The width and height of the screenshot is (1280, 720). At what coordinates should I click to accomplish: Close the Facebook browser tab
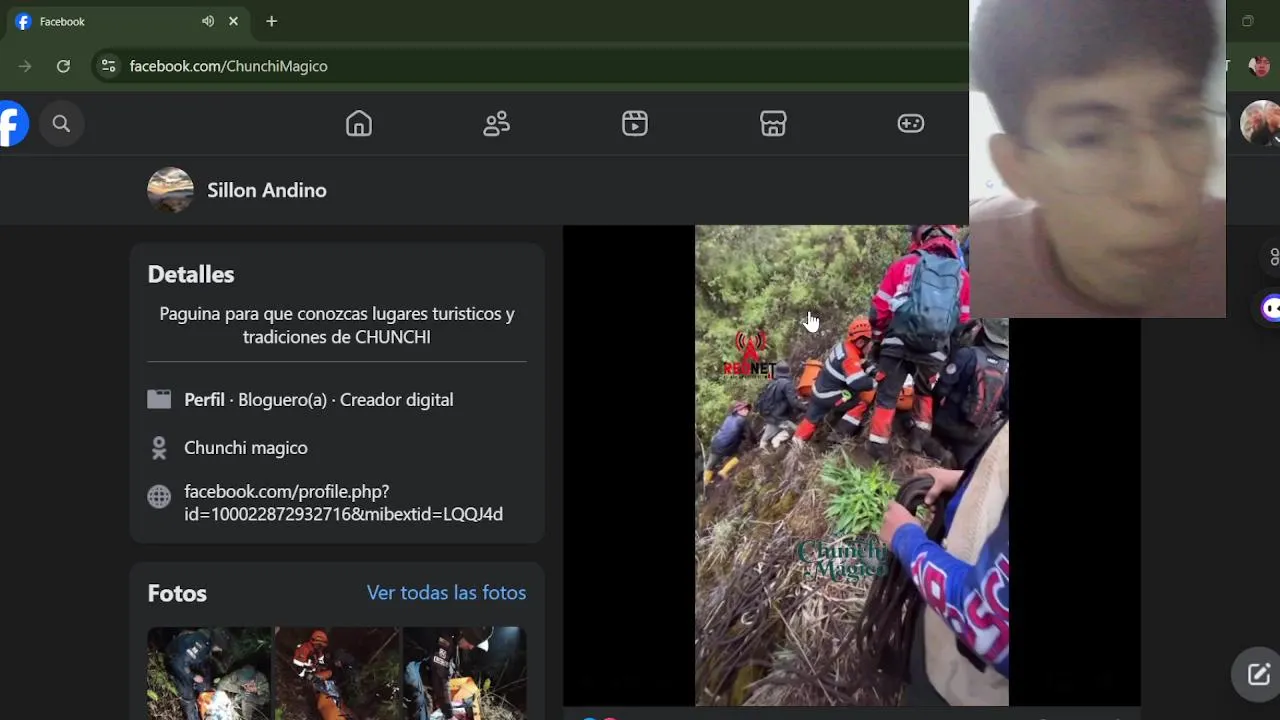pyautogui.click(x=233, y=21)
